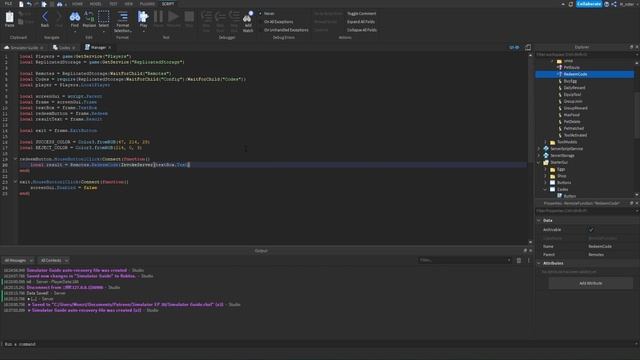
Task: Open the All Contexts dropdown in Output
Action: click(53, 260)
